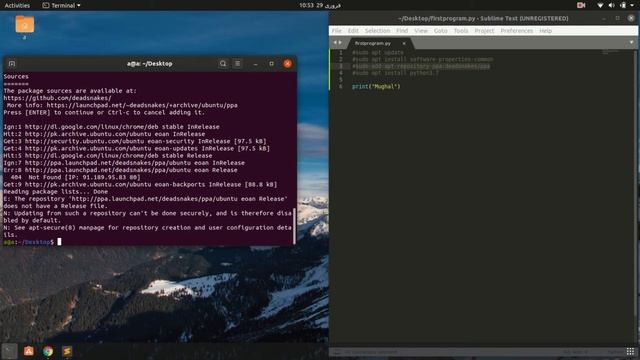
Task: Maximize the Sublime Text window
Action: click(618, 18)
